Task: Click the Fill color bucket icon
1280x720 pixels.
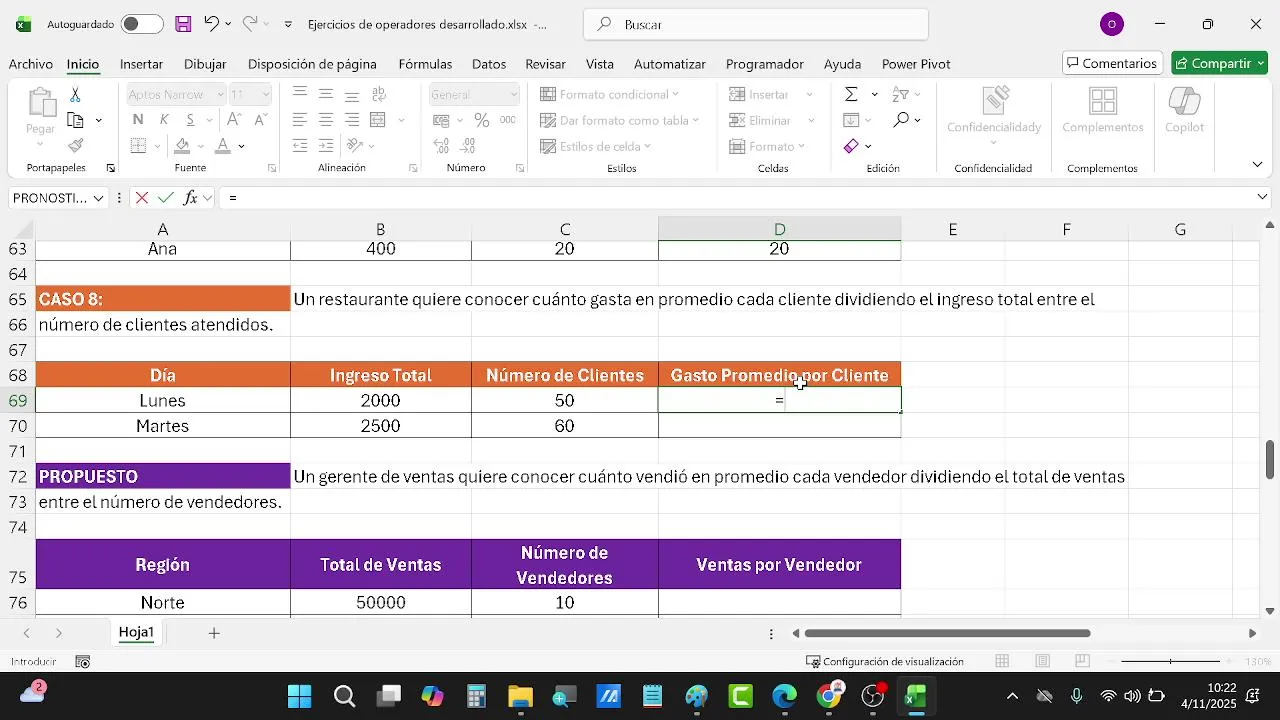Action: click(x=182, y=146)
